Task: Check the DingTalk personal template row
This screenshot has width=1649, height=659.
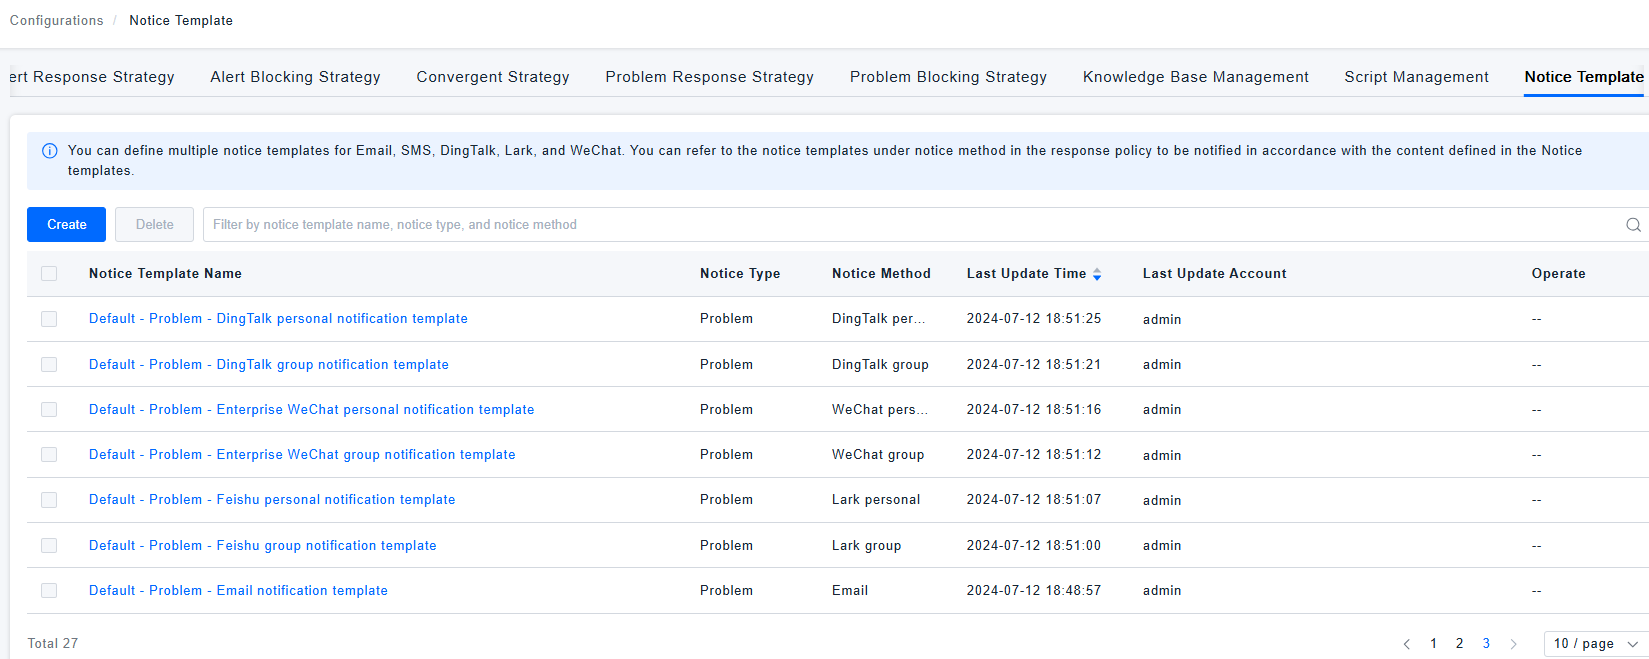Action: click(49, 319)
